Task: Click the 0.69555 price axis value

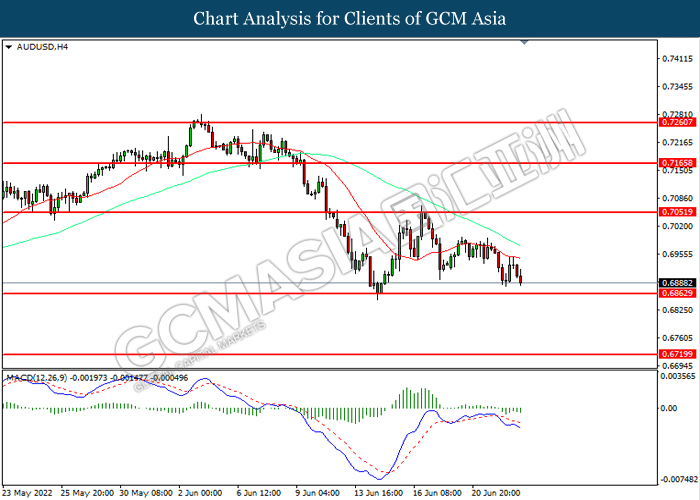Action: coord(677,254)
